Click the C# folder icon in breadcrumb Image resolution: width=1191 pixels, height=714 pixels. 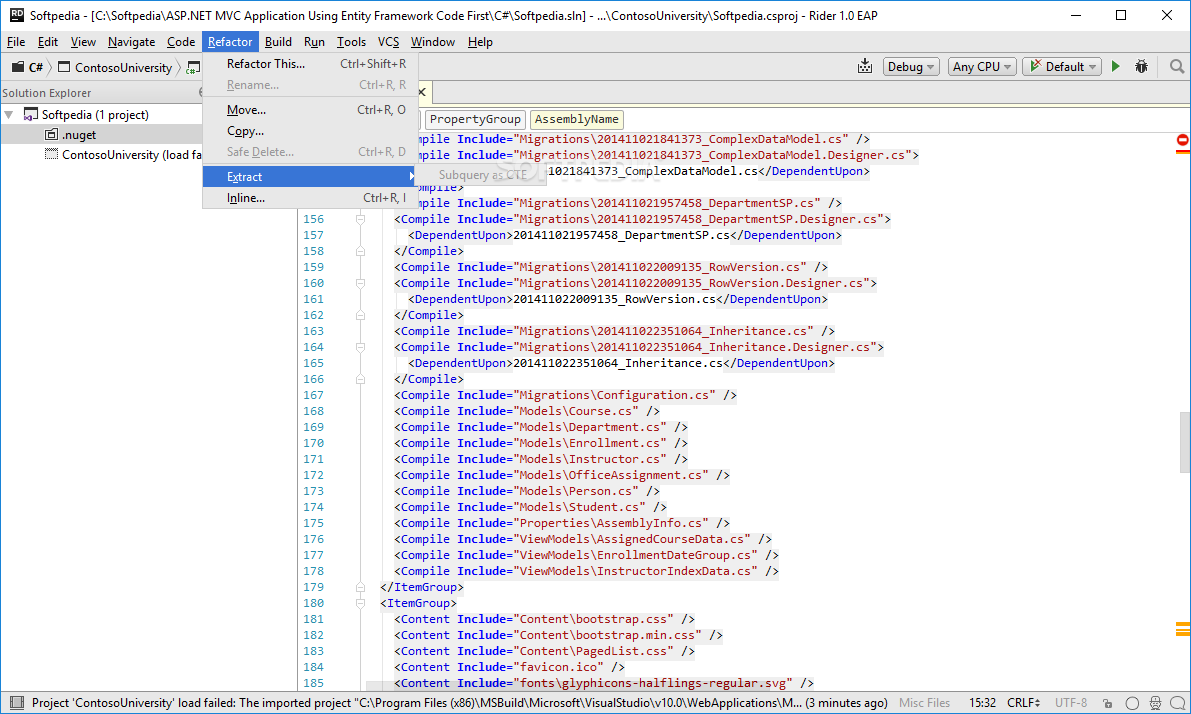click(17, 67)
